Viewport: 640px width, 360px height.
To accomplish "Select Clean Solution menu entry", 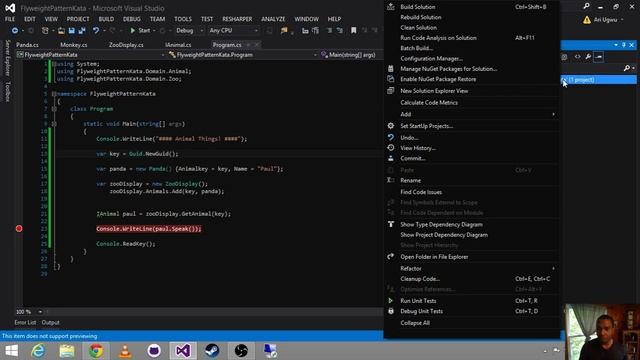I will coord(472,27).
